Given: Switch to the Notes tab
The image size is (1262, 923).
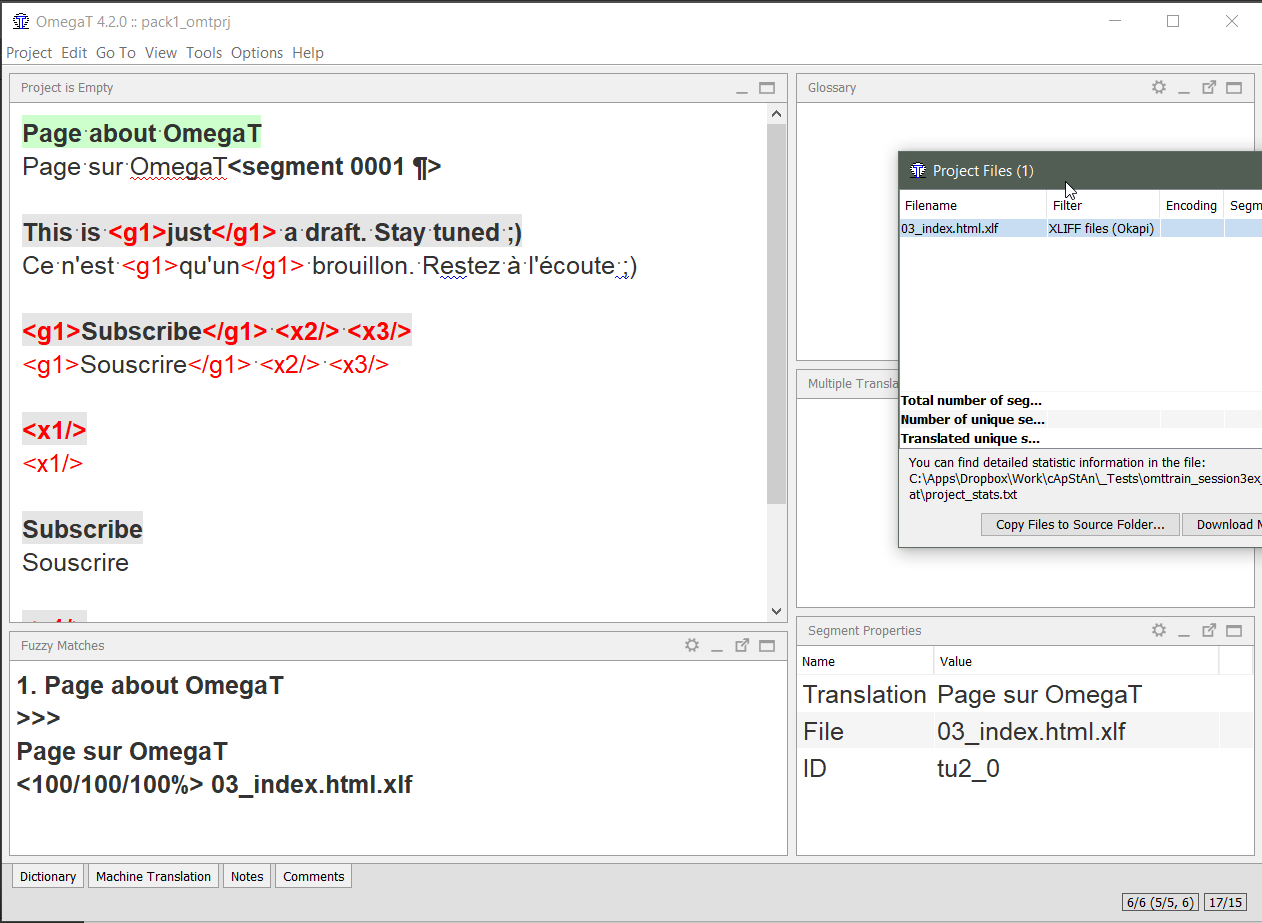Looking at the screenshot, I should 247,876.
